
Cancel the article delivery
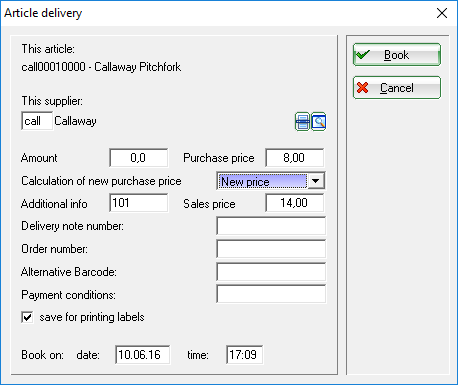pos(397,88)
